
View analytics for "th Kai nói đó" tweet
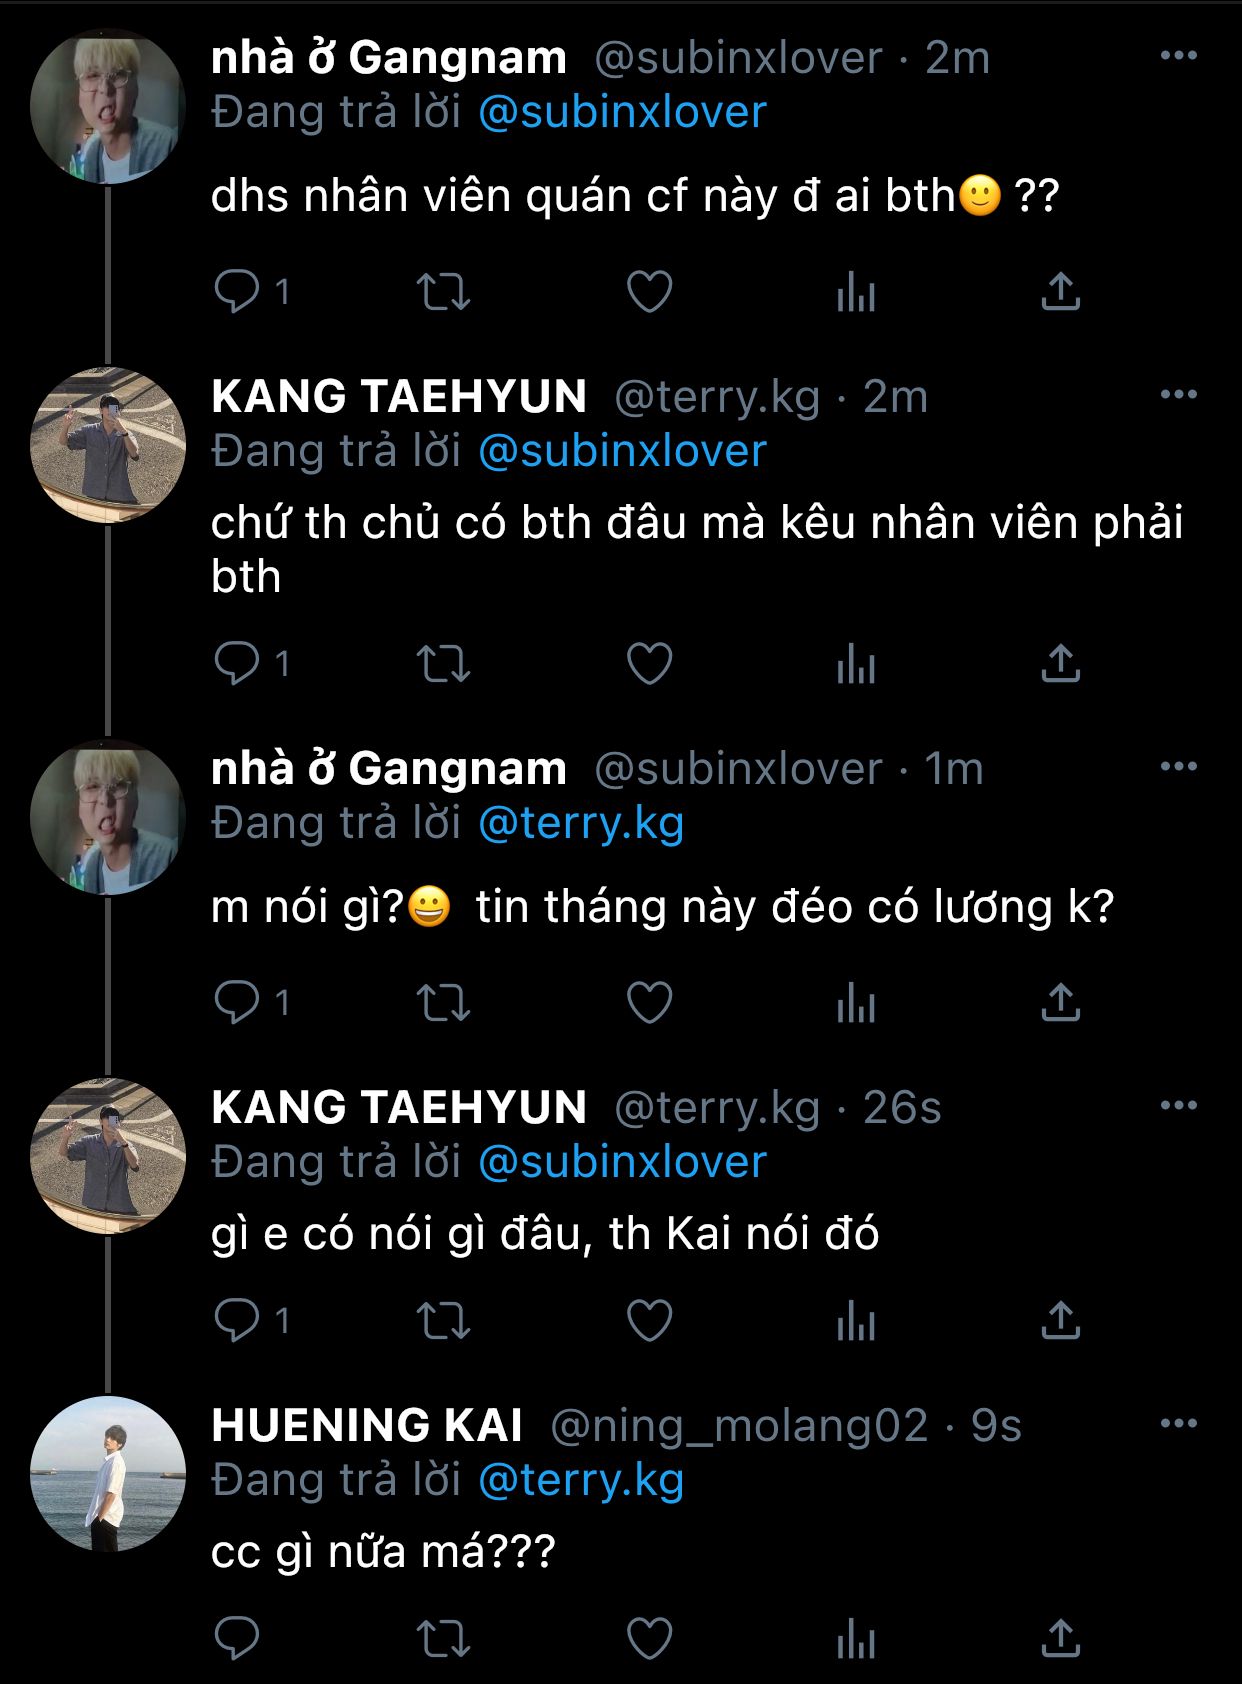point(856,1322)
